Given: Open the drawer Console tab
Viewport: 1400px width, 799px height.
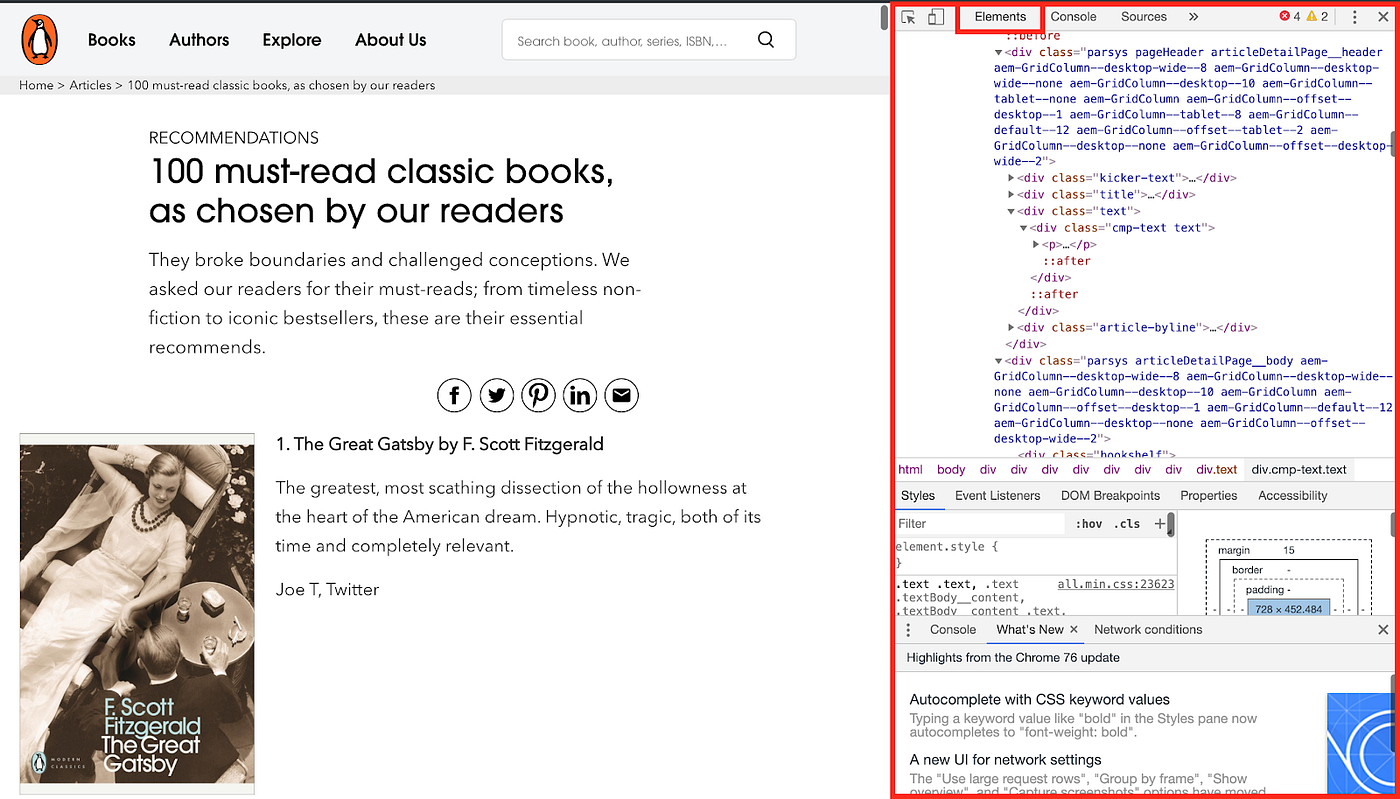Looking at the screenshot, I should click(x=953, y=630).
